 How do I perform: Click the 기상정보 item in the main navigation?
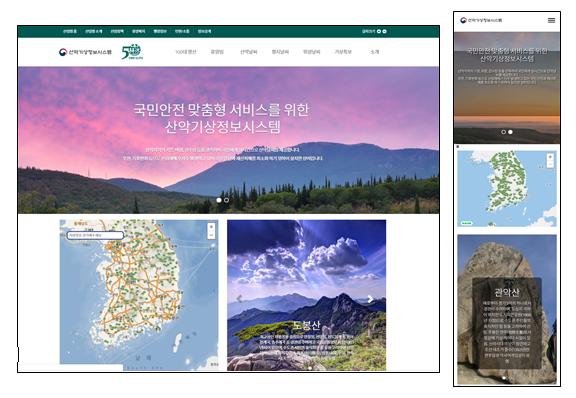click(343, 52)
